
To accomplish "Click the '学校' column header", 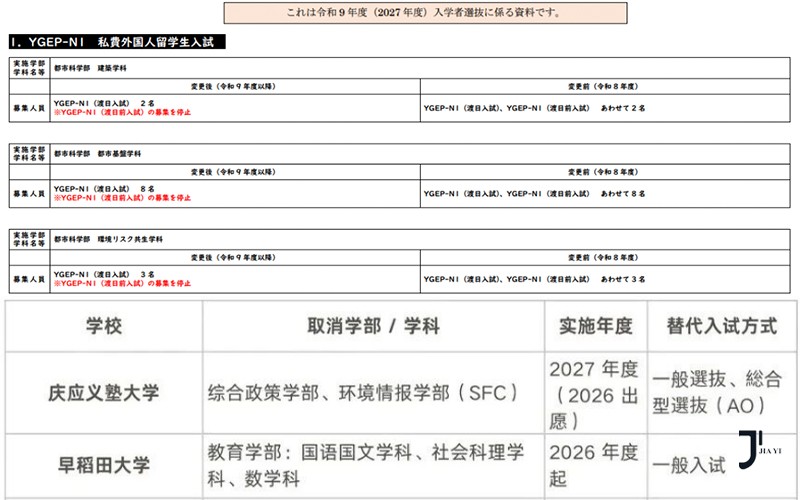I will point(104,326).
